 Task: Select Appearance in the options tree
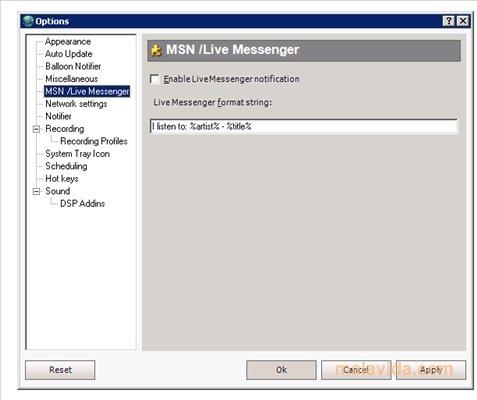[x=68, y=42]
